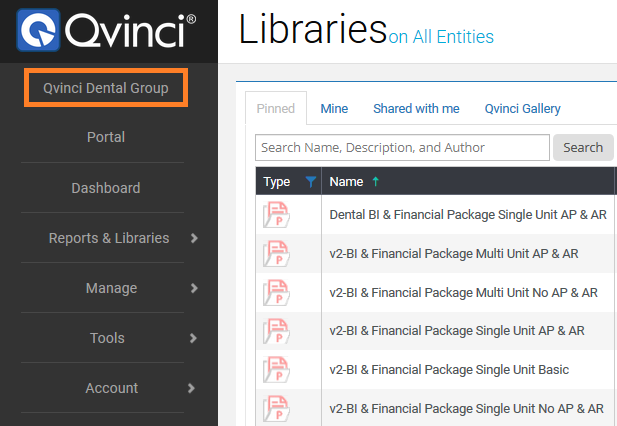Screen dimensions: 617x426
Task: Click the Search button
Action: coord(583,148)
